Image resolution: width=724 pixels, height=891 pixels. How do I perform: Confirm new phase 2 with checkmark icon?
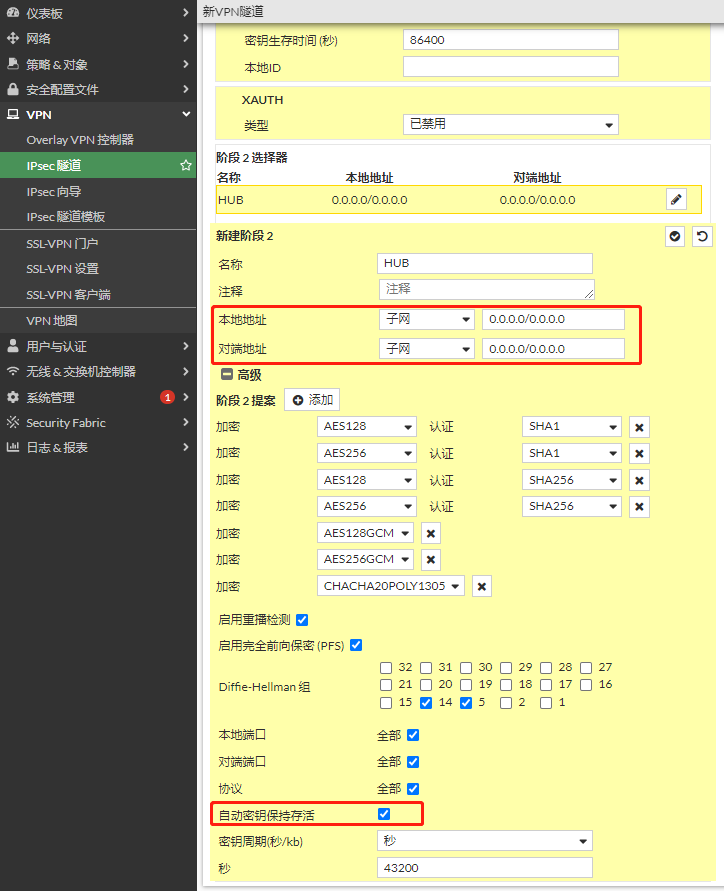point(675,236)
